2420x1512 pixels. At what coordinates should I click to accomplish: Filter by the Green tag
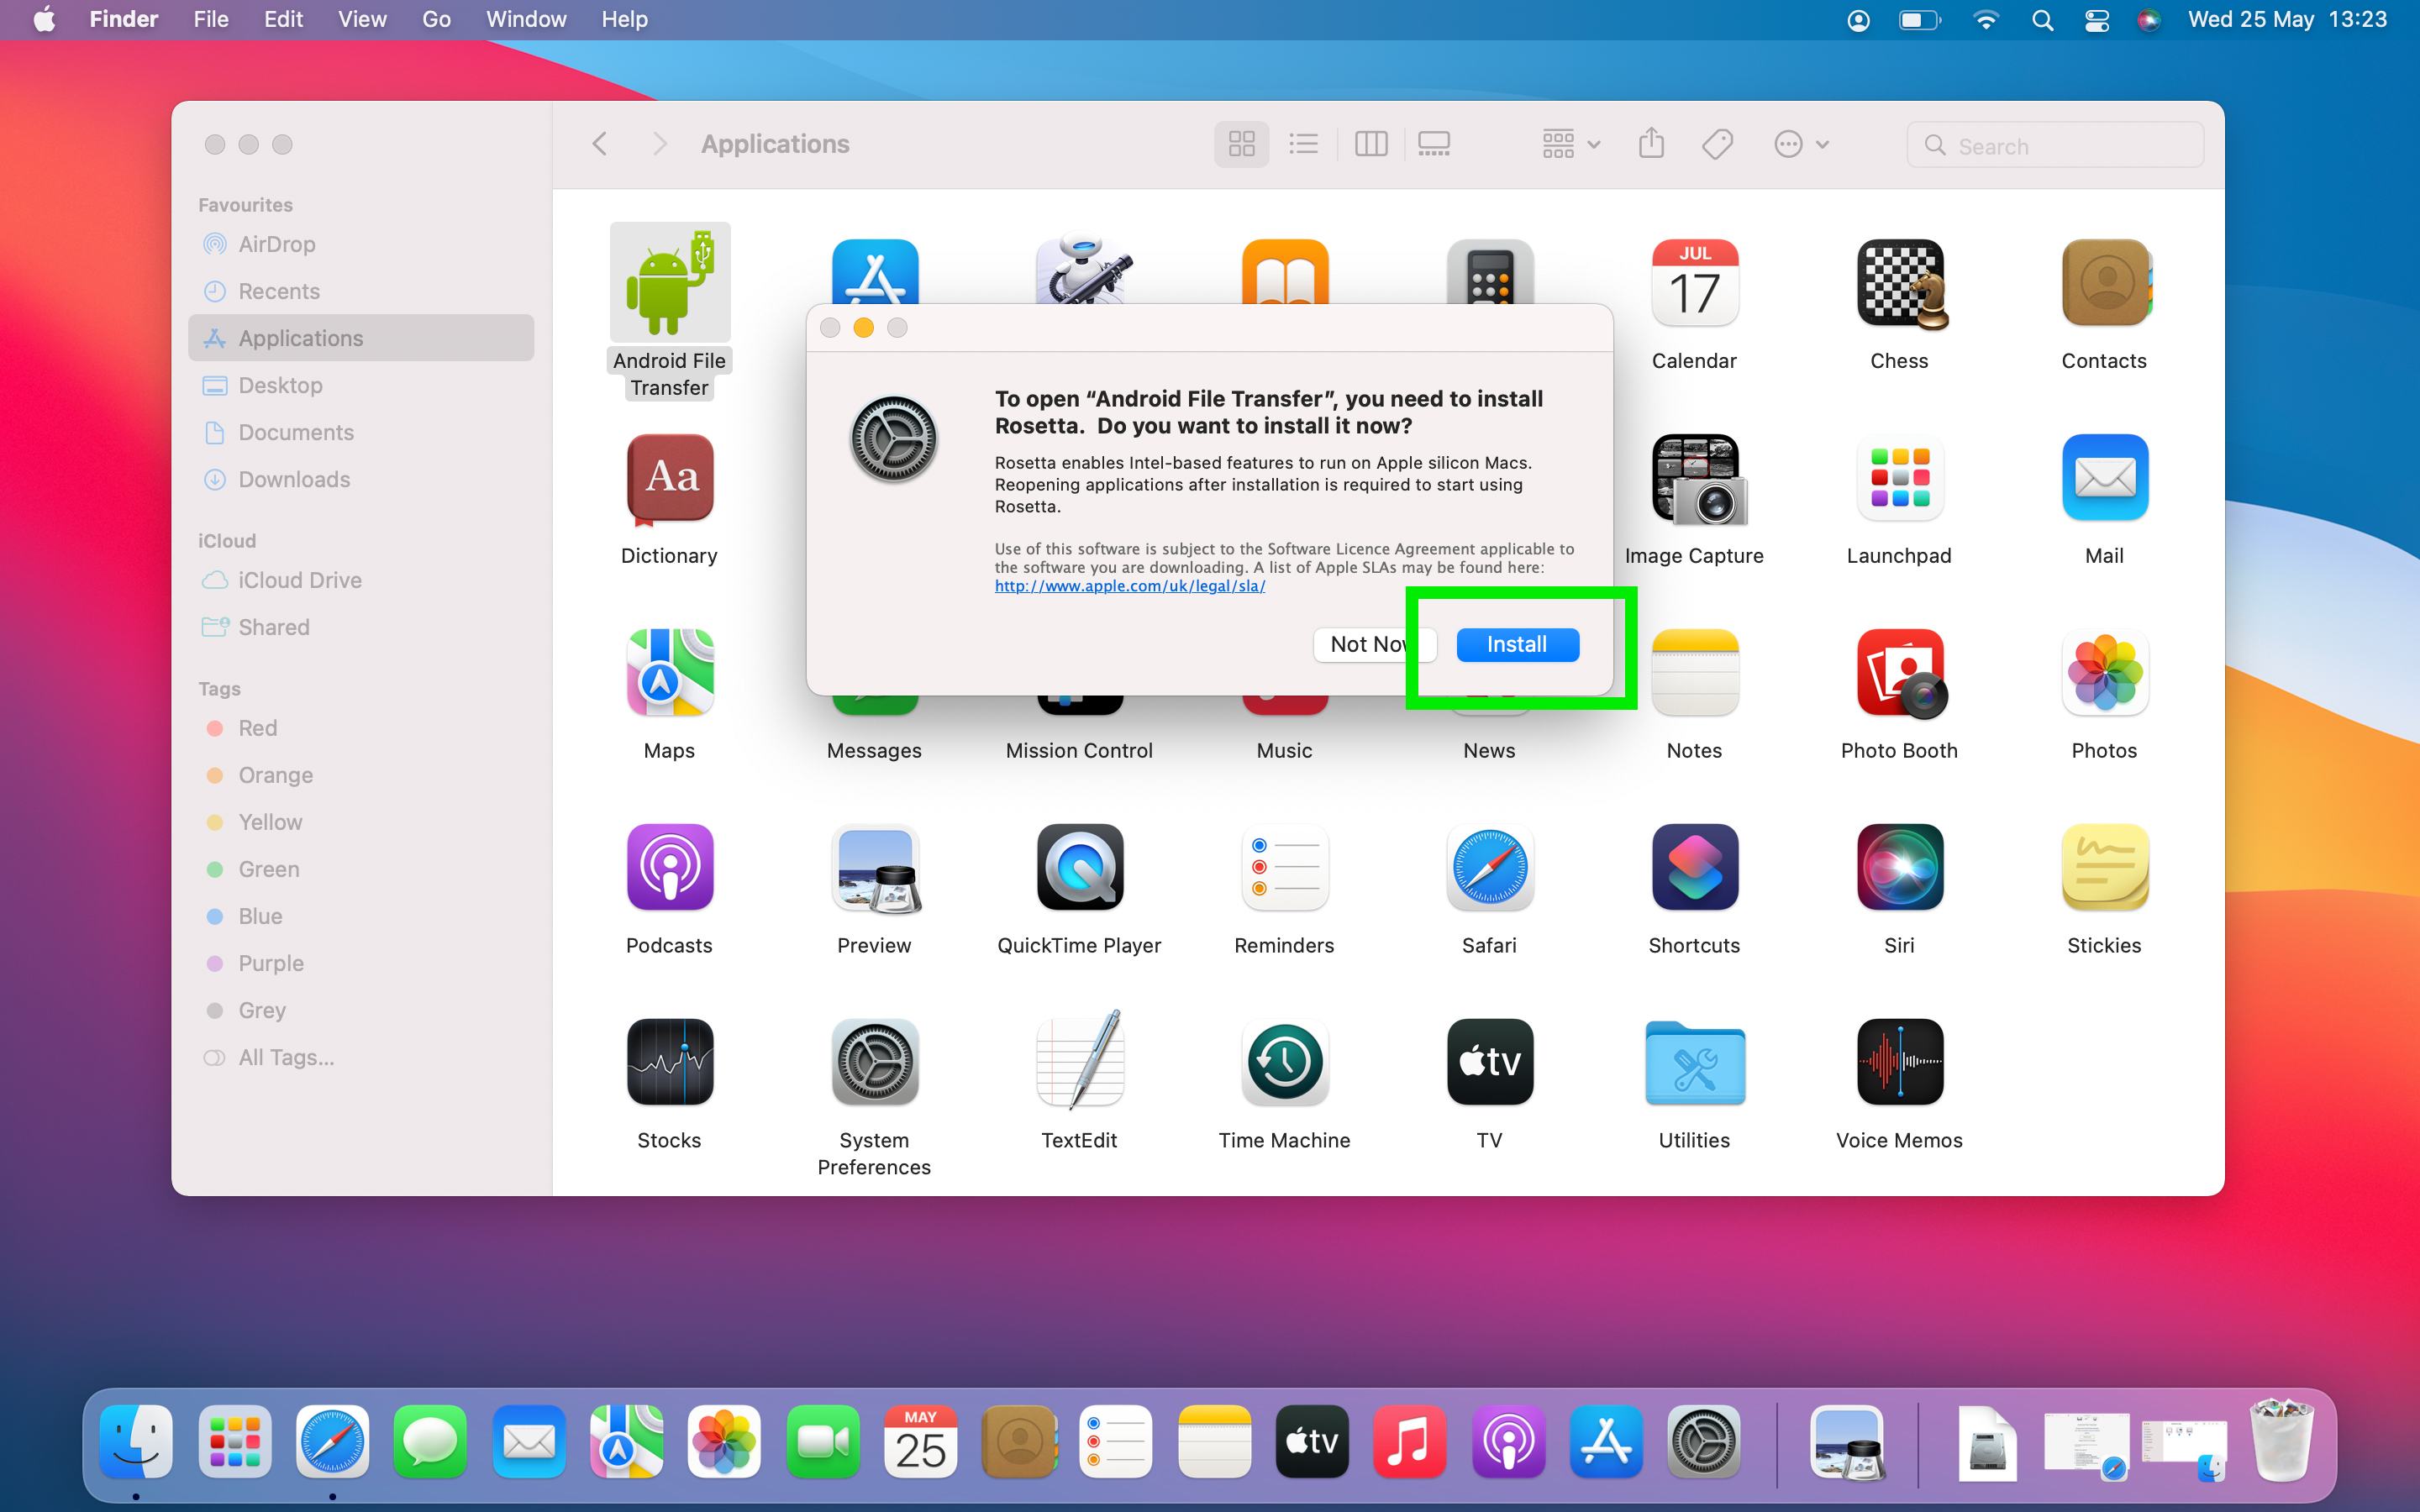coord(361,869)
